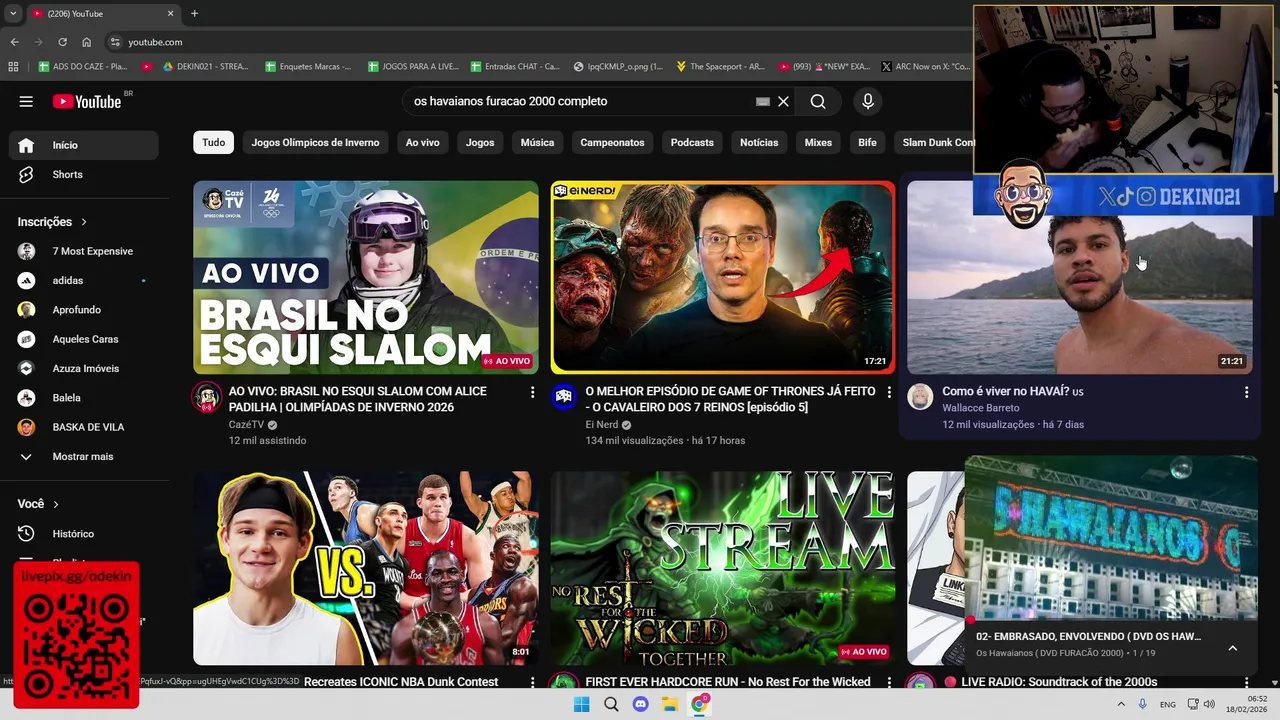Select the Música filter chip
Viewport: 1280px width, 720px height.
pos(537,142)
